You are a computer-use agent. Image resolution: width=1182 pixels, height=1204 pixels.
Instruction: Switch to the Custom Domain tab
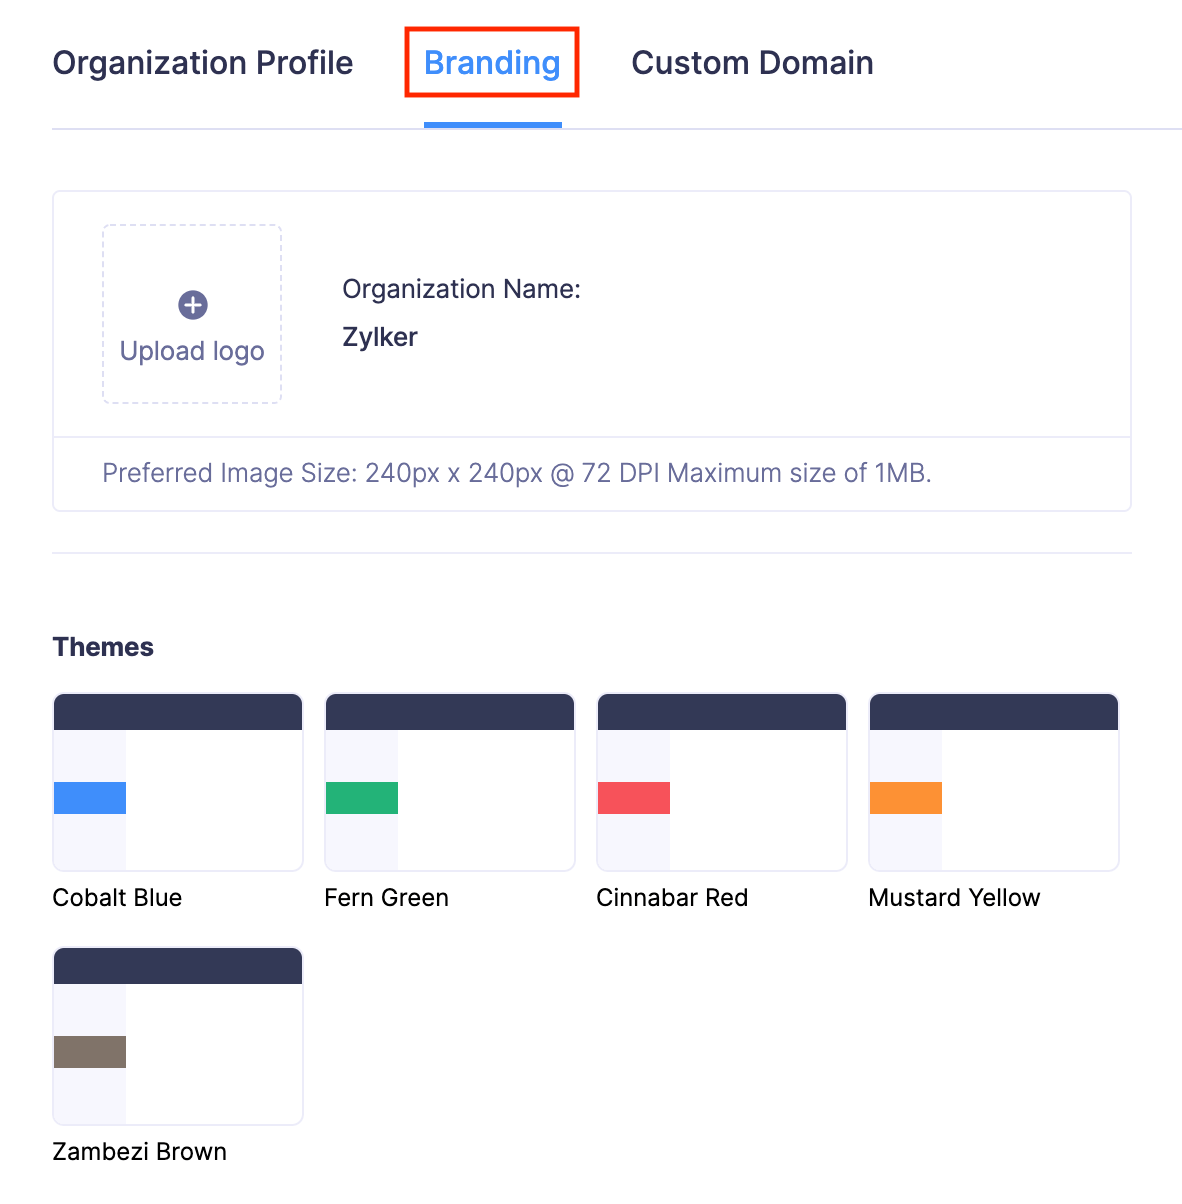coord(752,63)
